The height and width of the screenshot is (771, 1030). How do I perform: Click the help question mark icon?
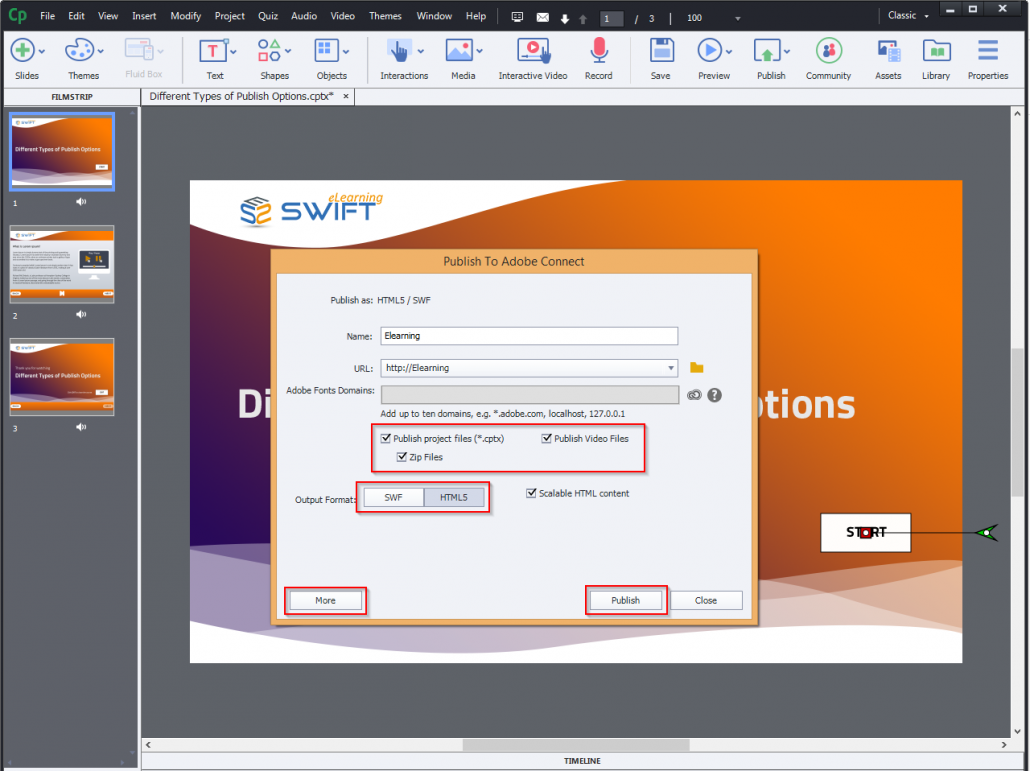[x=715, y=395]
